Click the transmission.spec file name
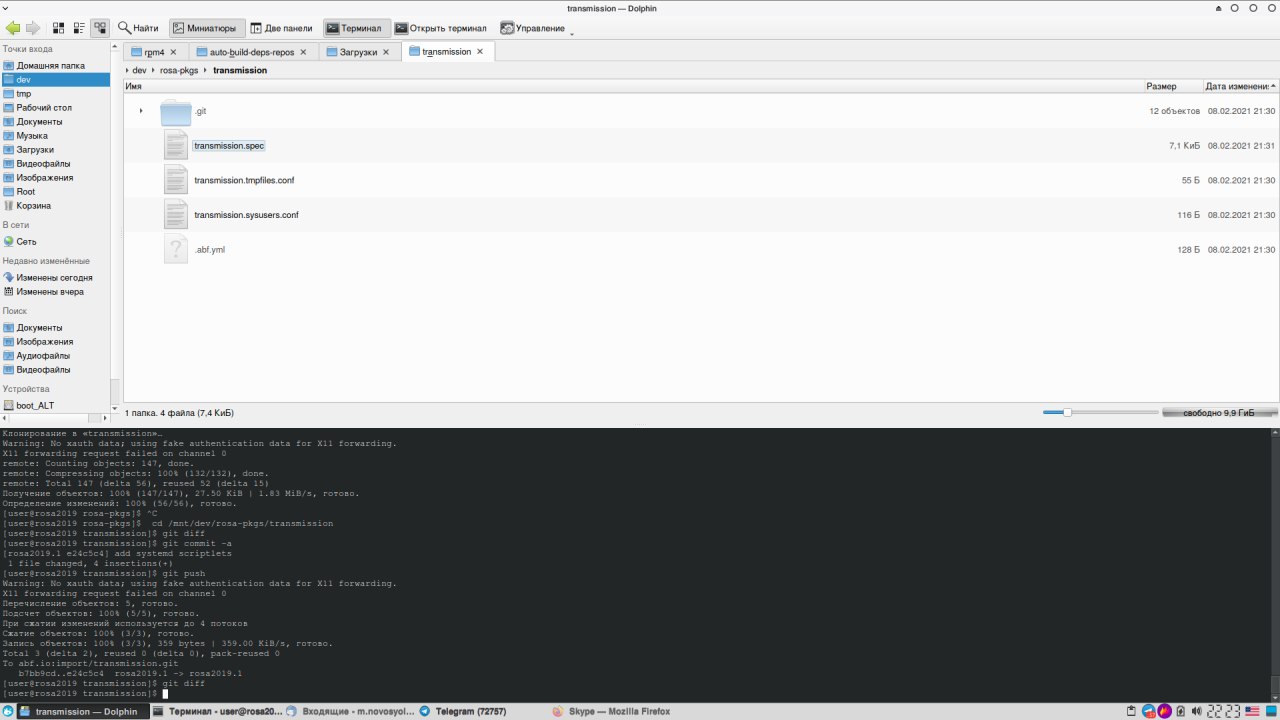 pyautogui.click(x=229, y=146)
